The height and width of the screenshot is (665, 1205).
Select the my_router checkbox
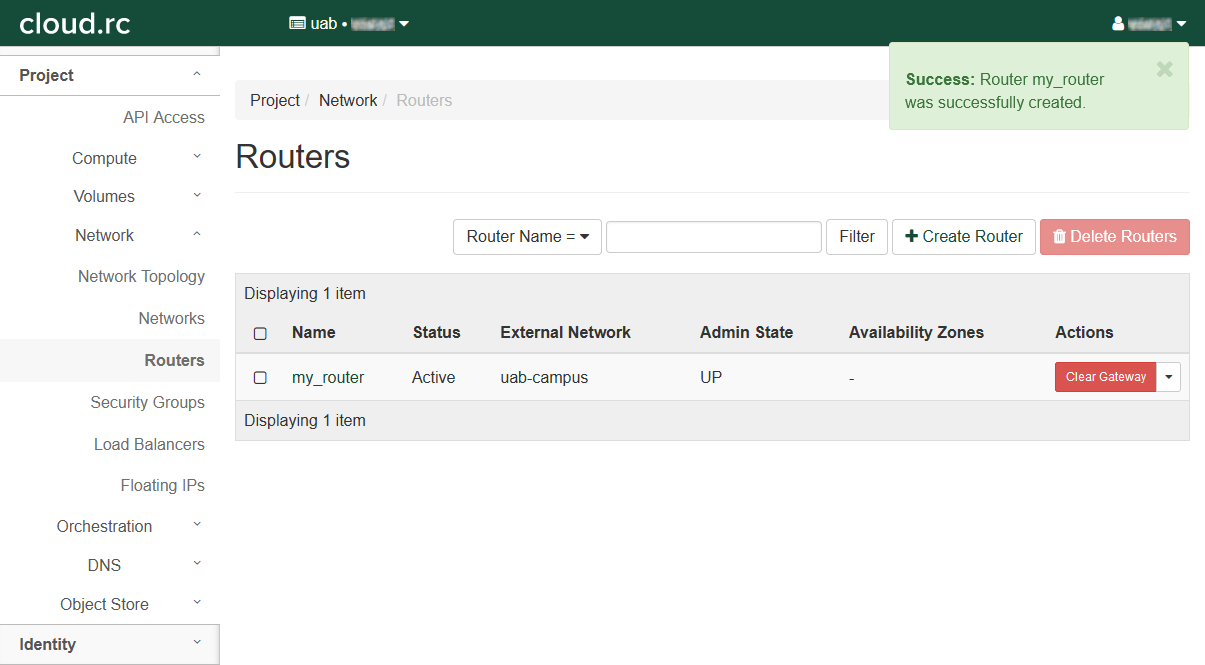pos(260,378)
